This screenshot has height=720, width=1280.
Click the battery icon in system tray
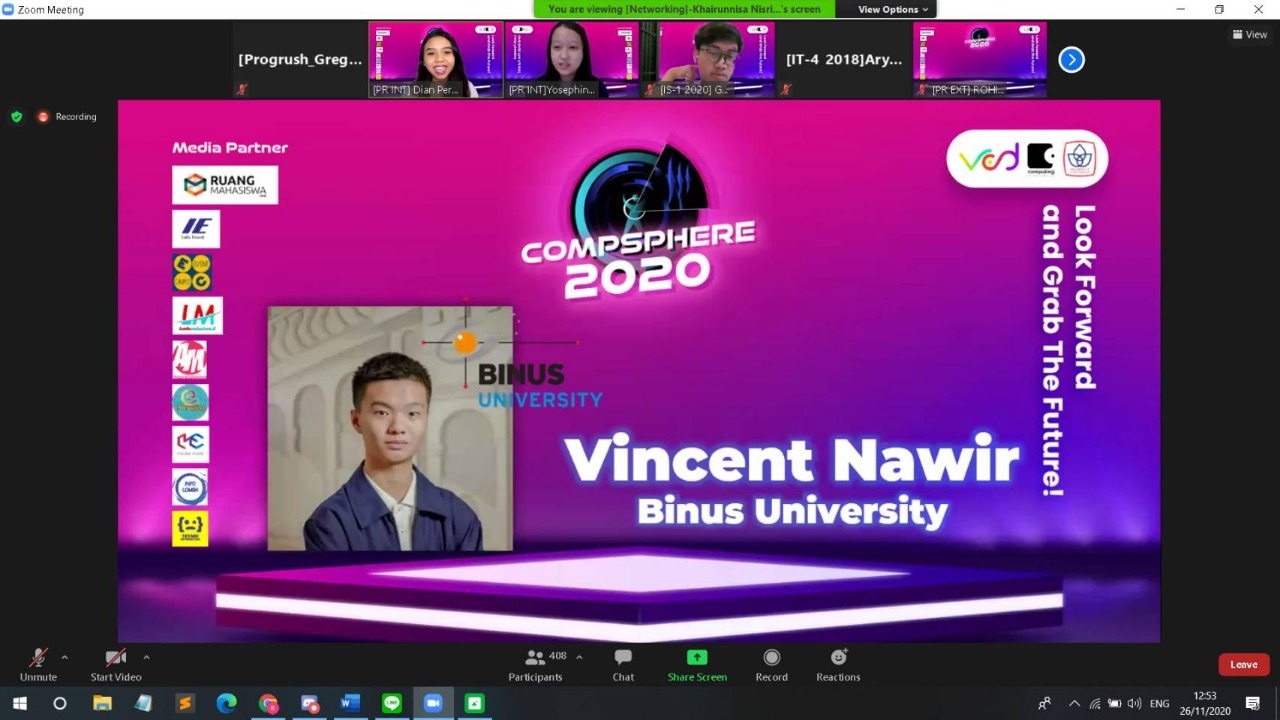point(1114,703)
